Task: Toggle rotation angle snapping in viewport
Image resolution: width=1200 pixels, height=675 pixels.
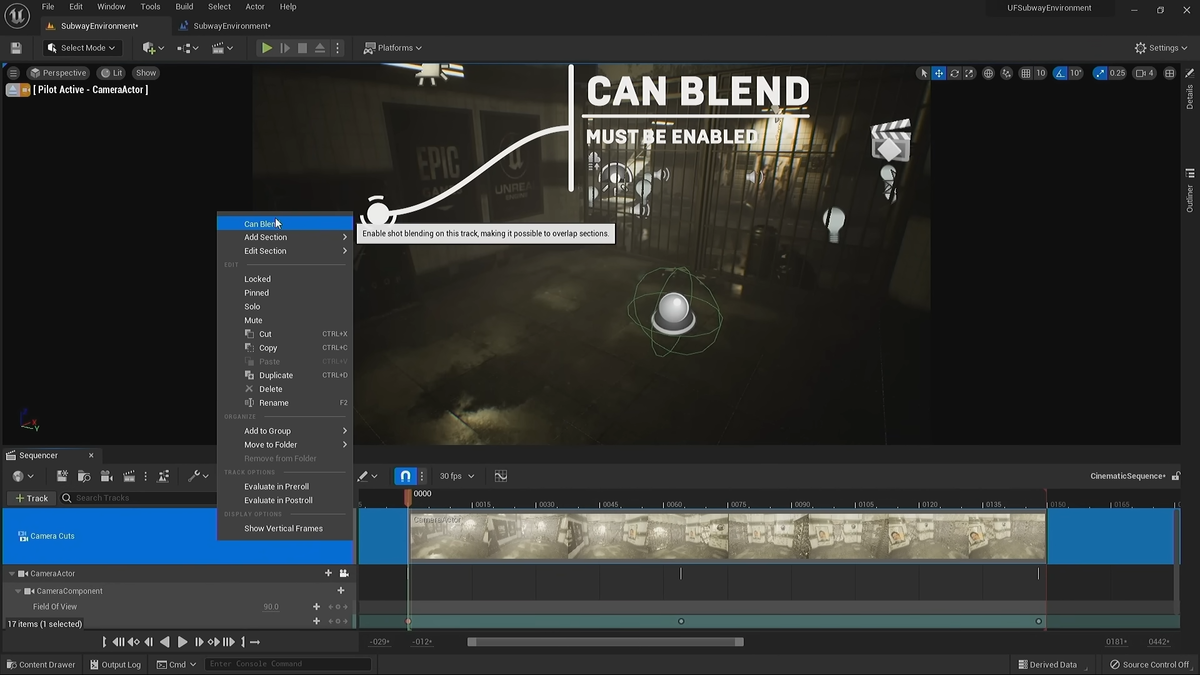Action: click(1060, 73)
